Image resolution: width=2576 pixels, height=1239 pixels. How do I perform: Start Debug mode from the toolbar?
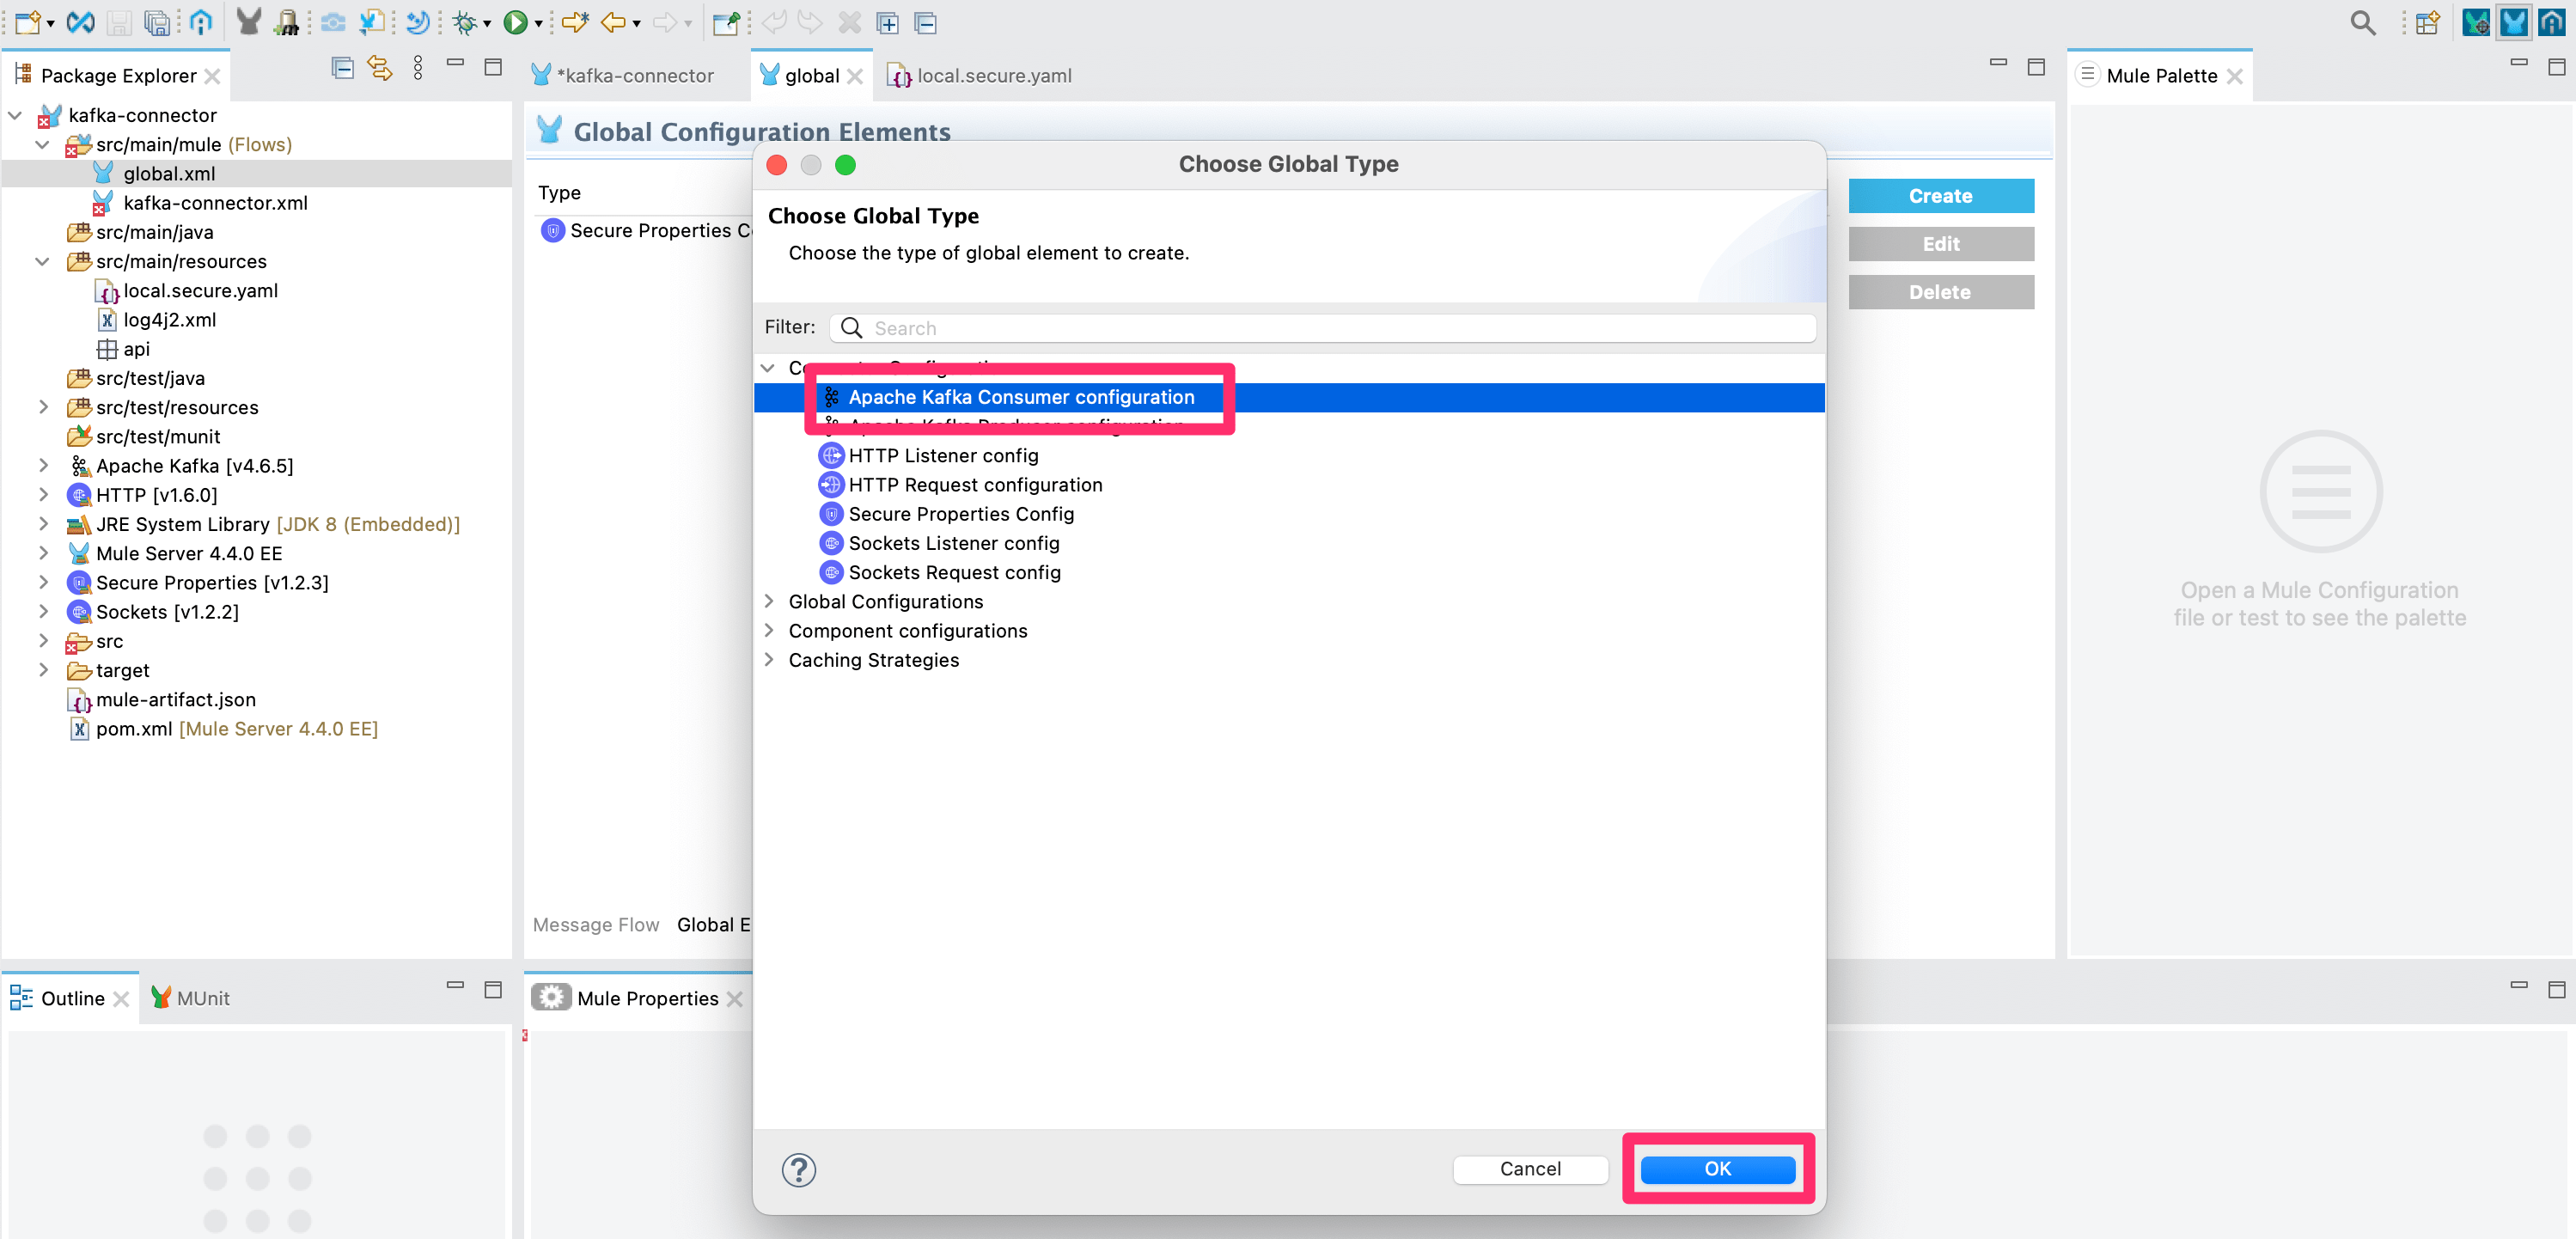(x=464, y=22)
